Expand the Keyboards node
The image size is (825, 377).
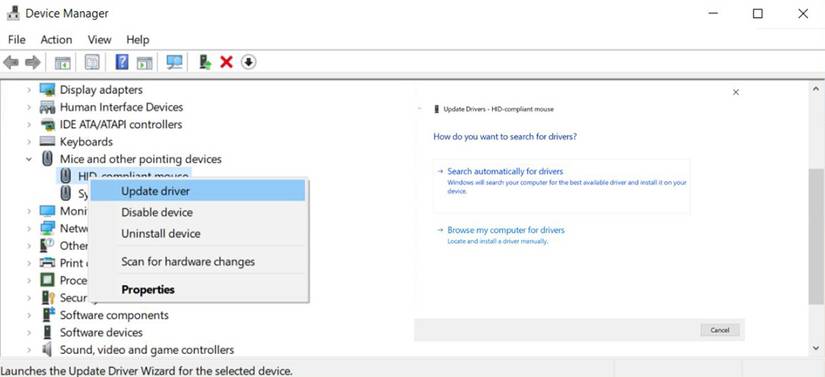point(29,142)
